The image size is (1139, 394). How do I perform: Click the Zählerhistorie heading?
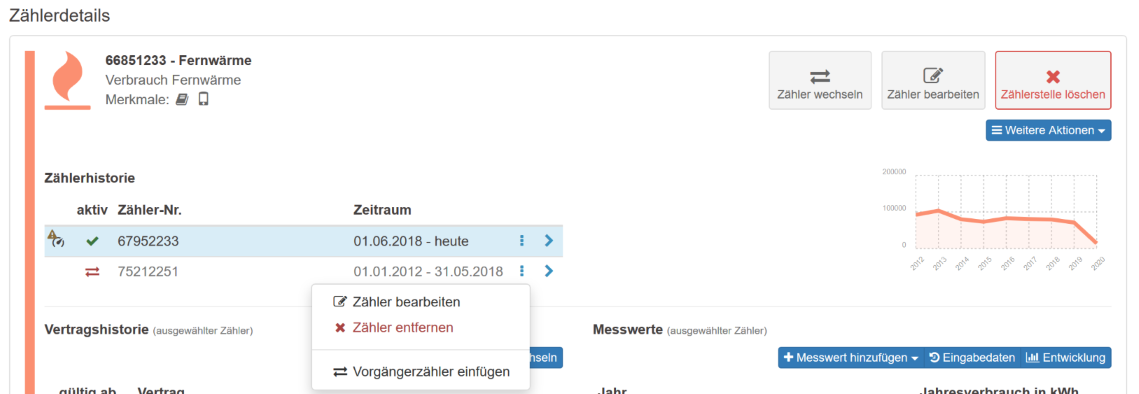pyautogui.click(x=89, y=177)
